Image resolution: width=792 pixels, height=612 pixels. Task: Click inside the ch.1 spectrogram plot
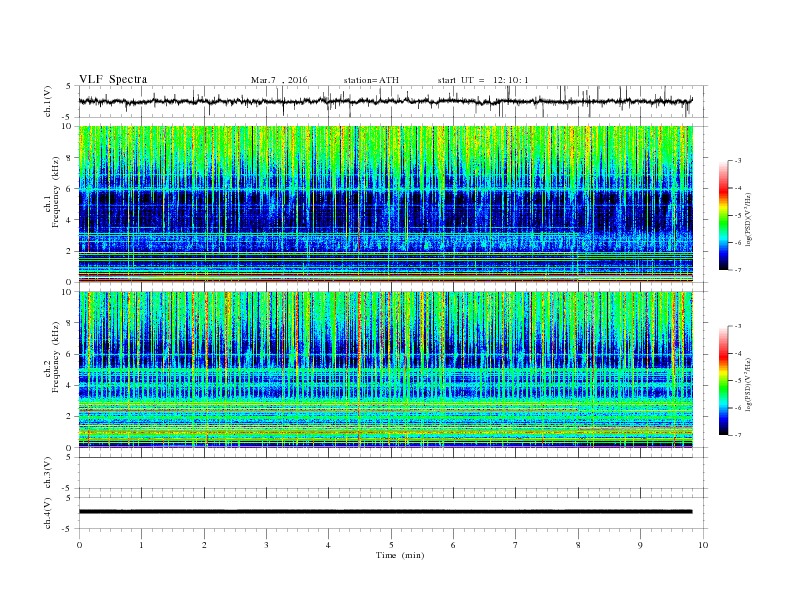[x=386, y=204]
